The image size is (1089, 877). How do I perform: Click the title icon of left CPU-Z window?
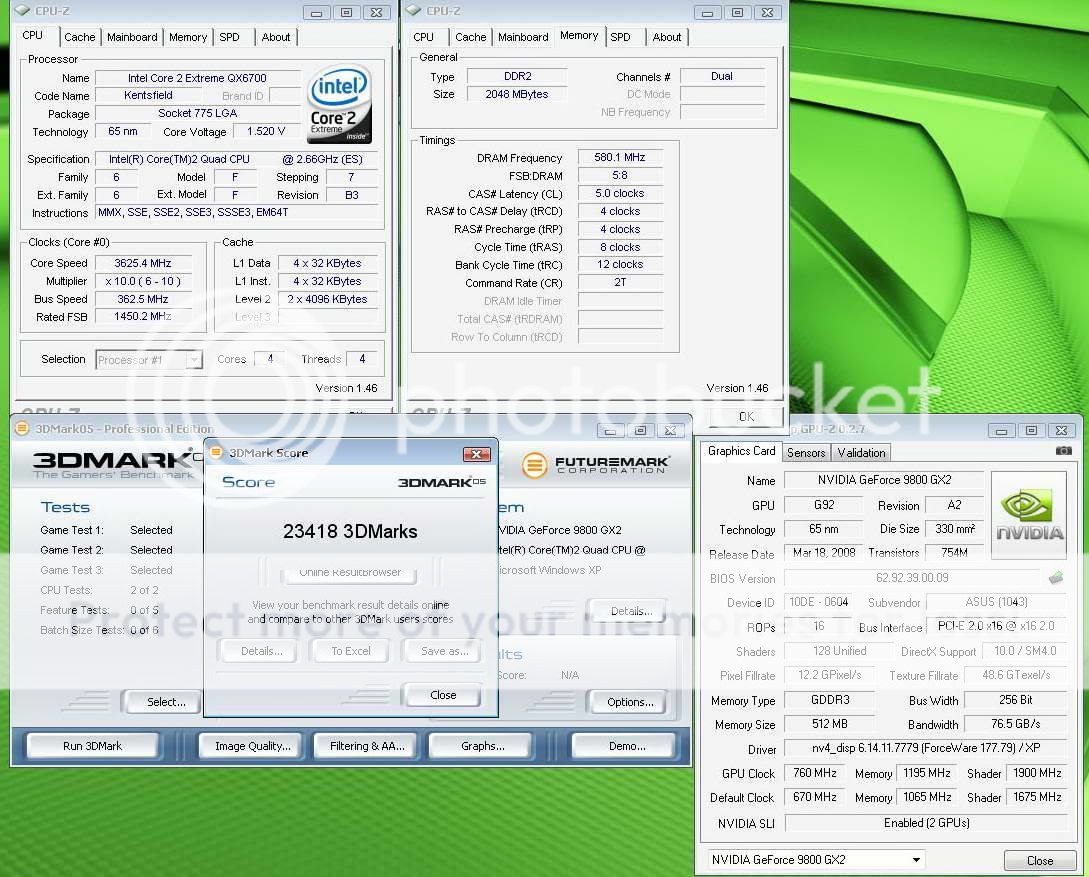[22, 10]
